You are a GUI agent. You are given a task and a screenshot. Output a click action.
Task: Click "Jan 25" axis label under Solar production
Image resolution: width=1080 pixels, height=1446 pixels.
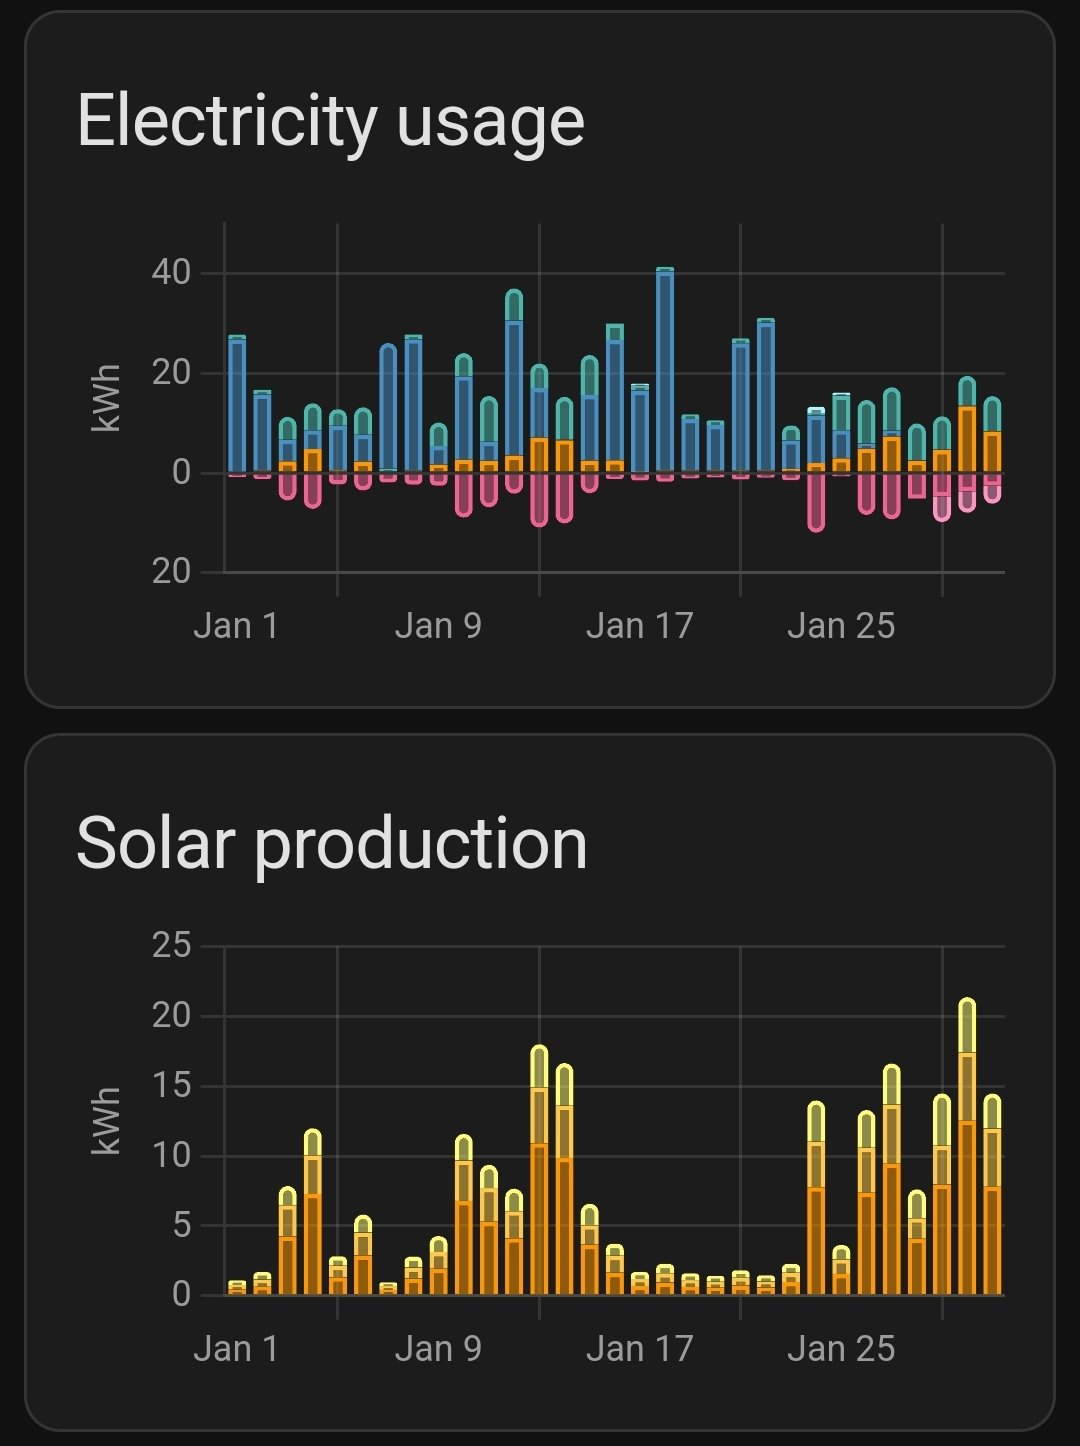point(840,1349)
